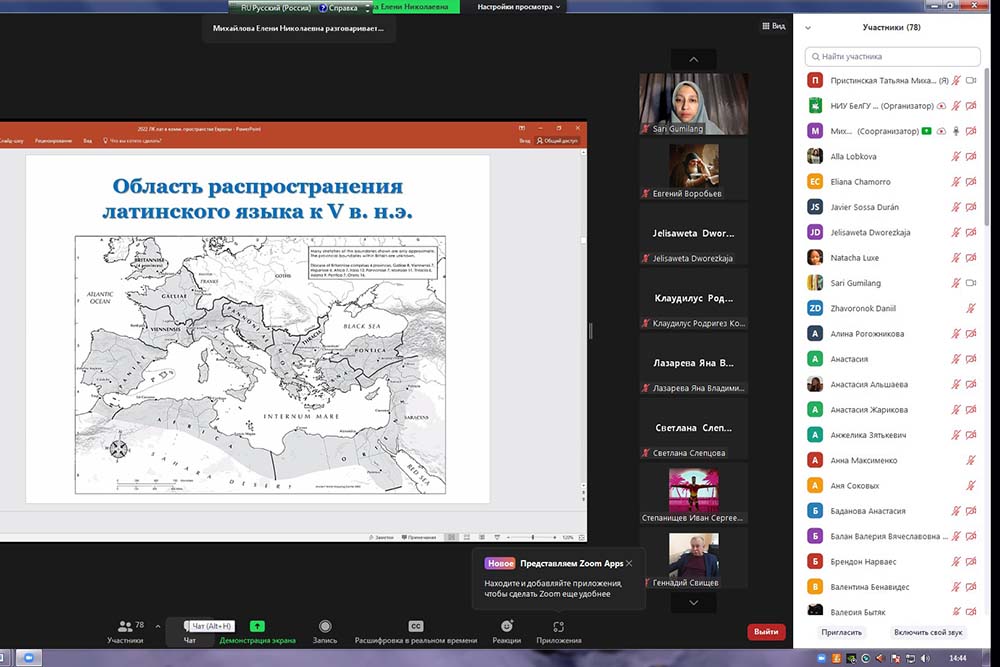Click the Чат chat icon
Screen dimensions: 1000x667
pyautogui.click(x=190, y=630)
